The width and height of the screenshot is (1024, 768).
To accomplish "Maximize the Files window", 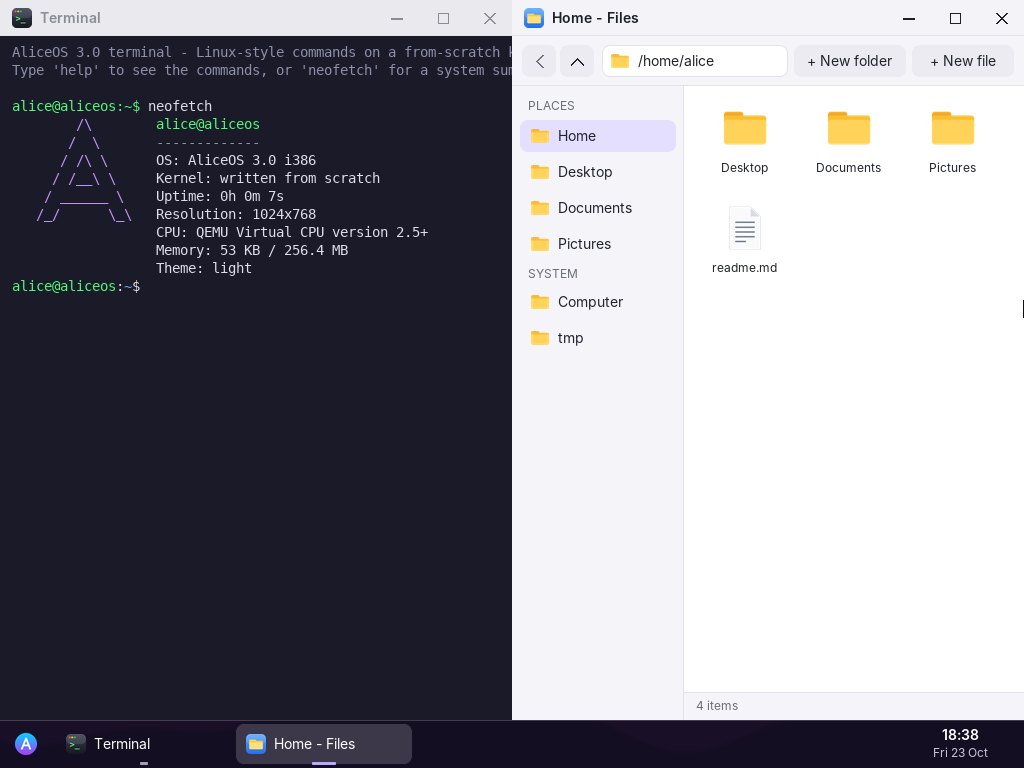I will (955, 18).
